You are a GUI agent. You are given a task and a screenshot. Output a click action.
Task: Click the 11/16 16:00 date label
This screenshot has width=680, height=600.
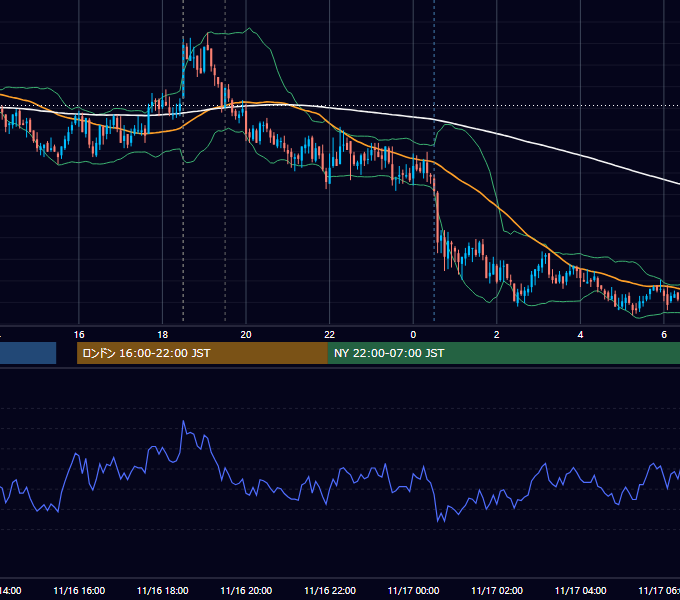(x=79, y=590)
